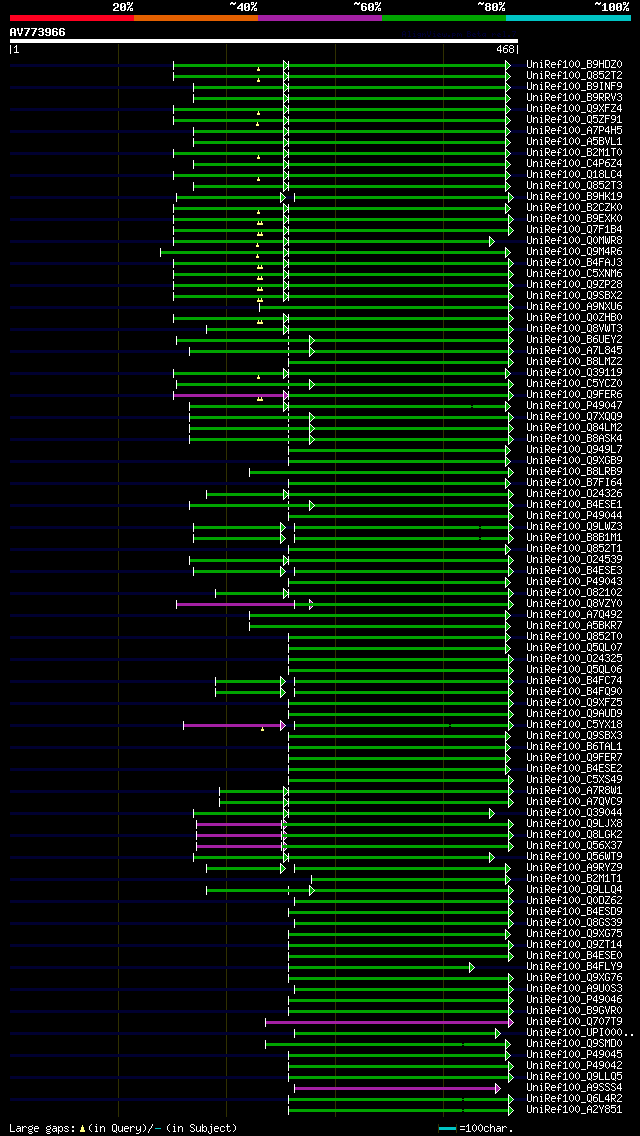Click label UniRef100_A7L845
The height and width of the screenshot is (1136, 640).
pyautogui.click(x=574, y=351)
